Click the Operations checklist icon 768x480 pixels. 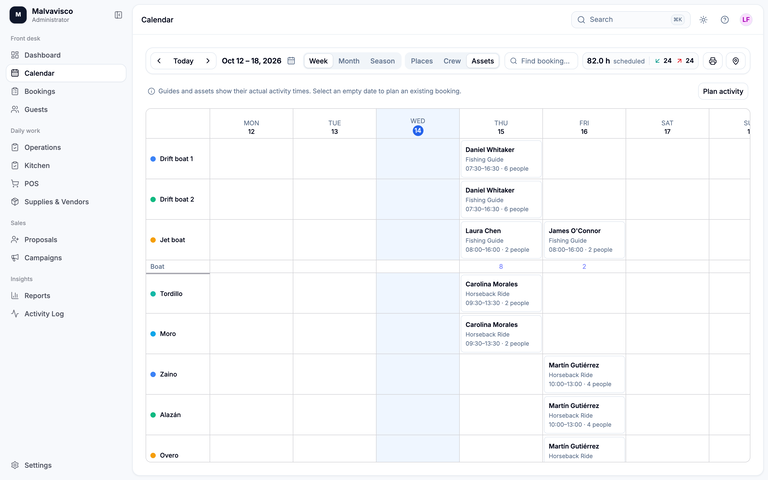pos(15,147)
